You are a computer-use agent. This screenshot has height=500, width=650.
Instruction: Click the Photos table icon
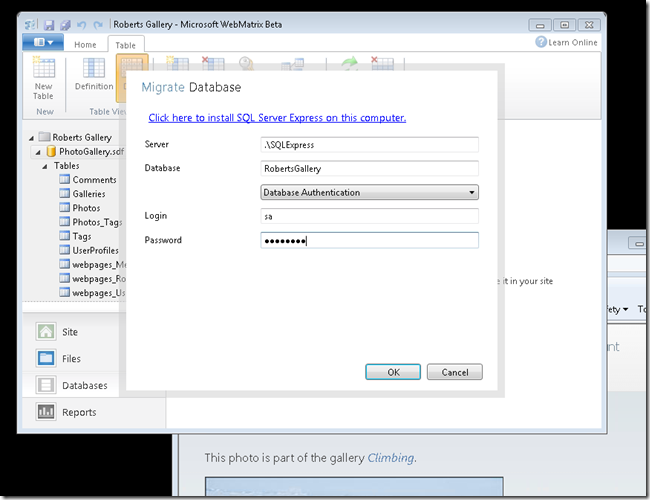(x=64, y=208)
